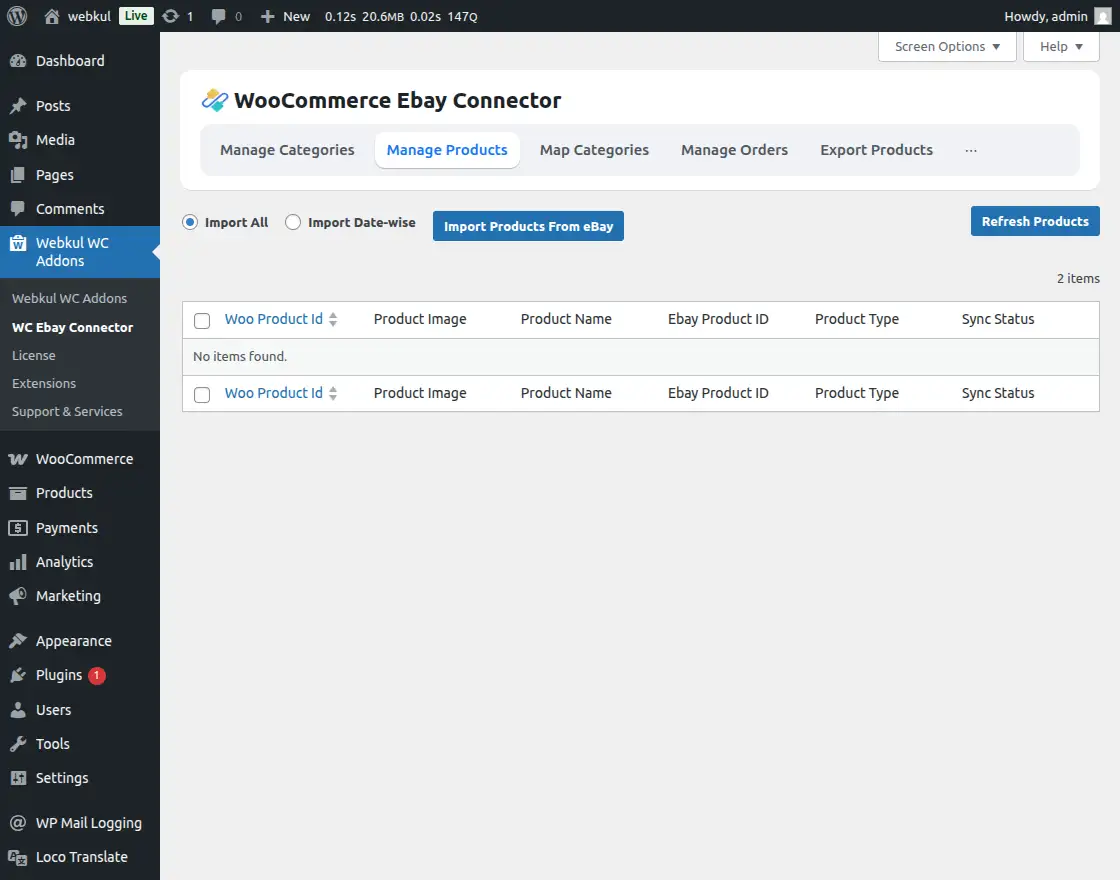Click the Live status badge
1120x880 pixels.
pyautogui.click(x=136, y=16)
